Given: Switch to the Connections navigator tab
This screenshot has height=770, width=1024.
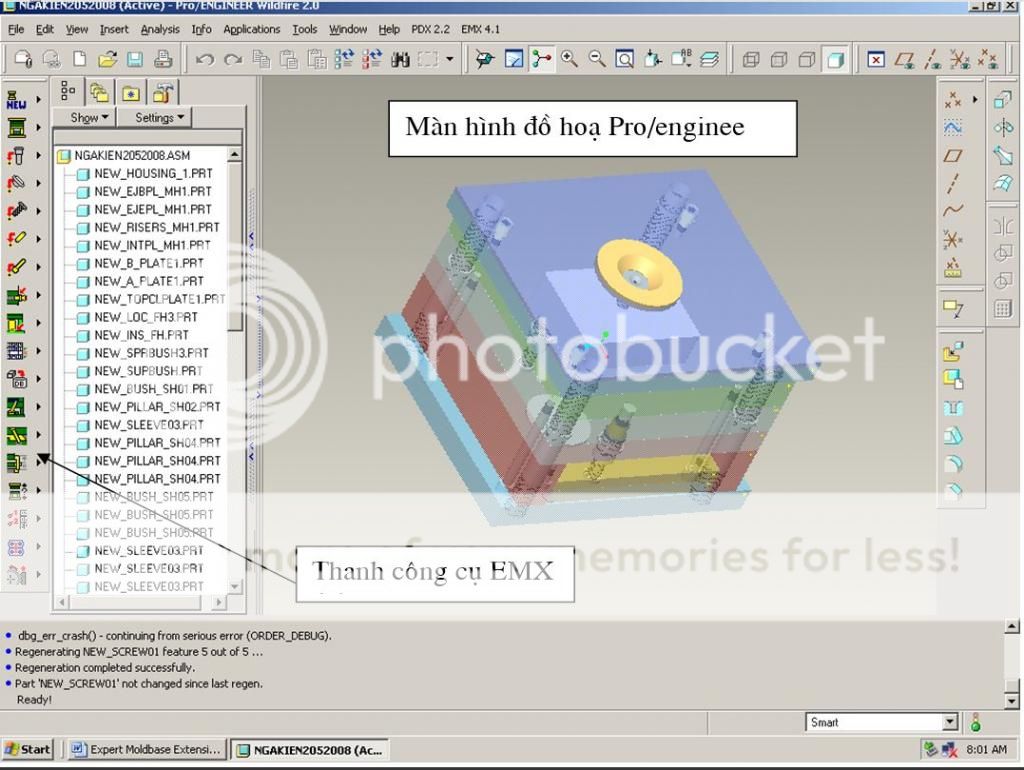Looking at the screenshot, I should (162, 93).
